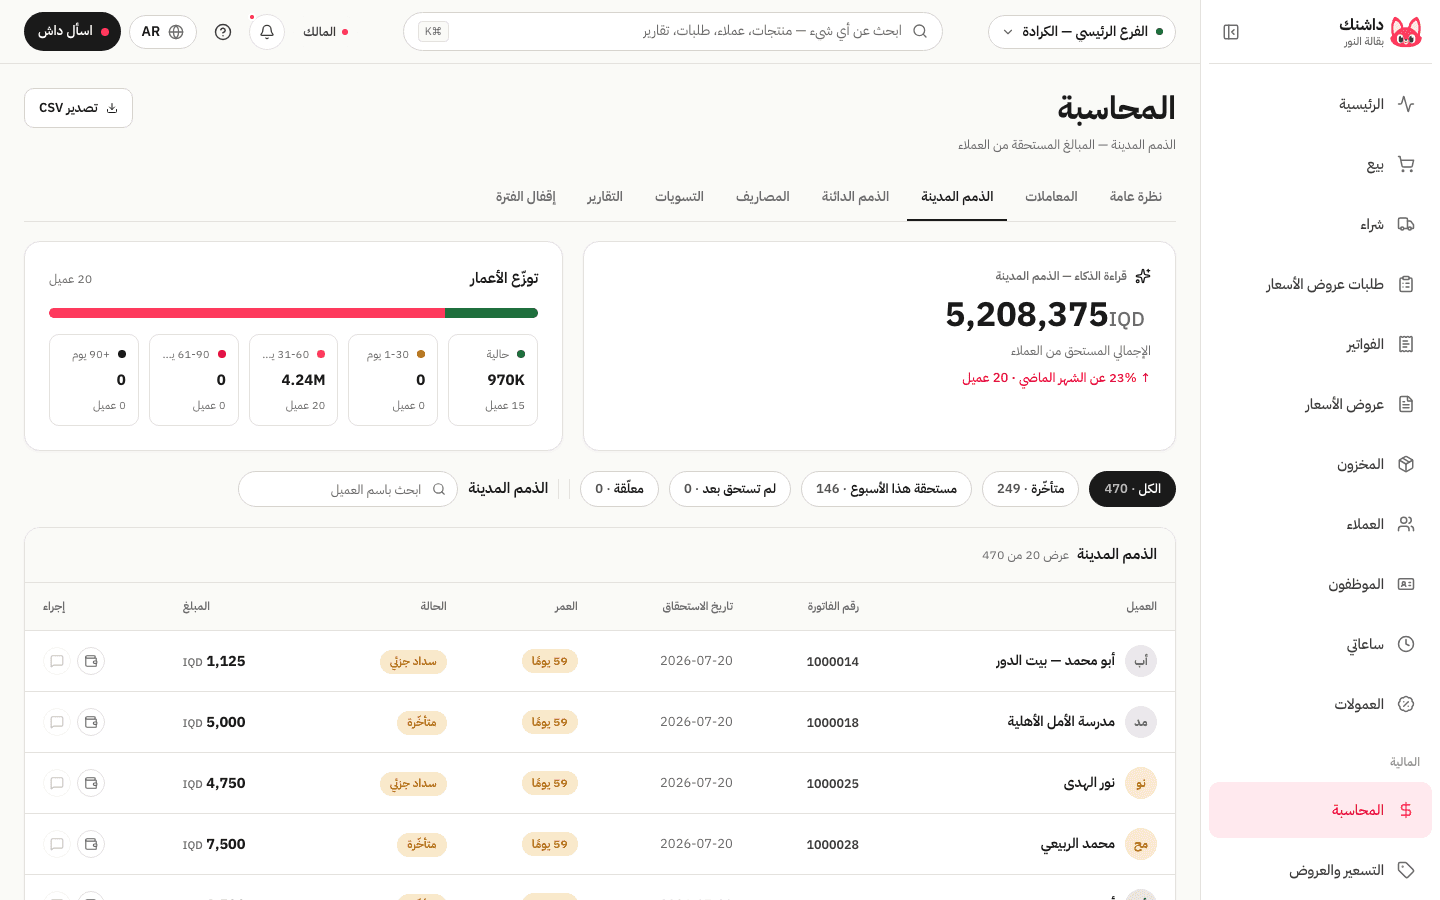Open comment icon for invoice 1000028
The image size is (1440, 900).
[57, 844]
